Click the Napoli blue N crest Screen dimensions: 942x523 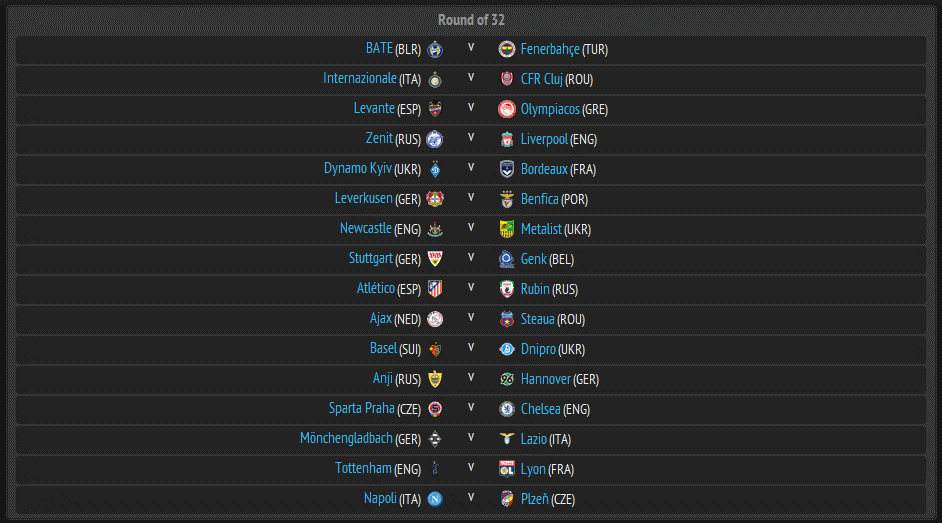(435, 499)
